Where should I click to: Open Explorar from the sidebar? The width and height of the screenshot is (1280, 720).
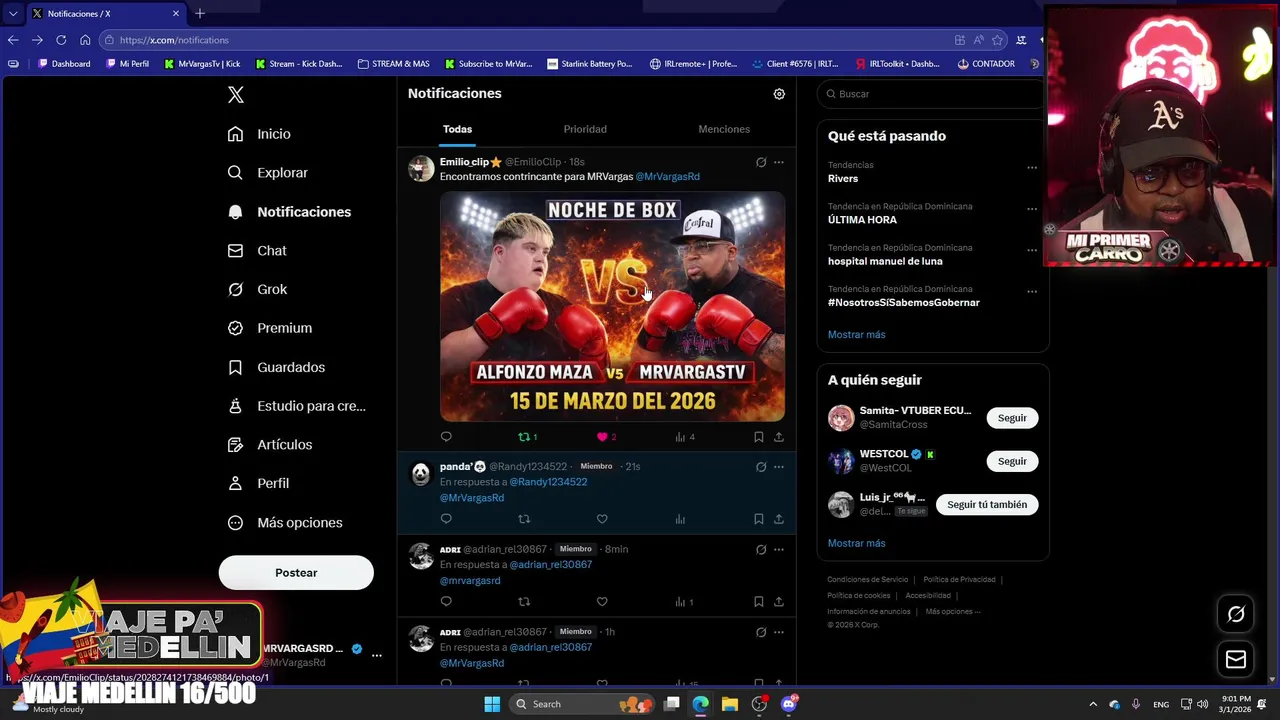point(268,173)
